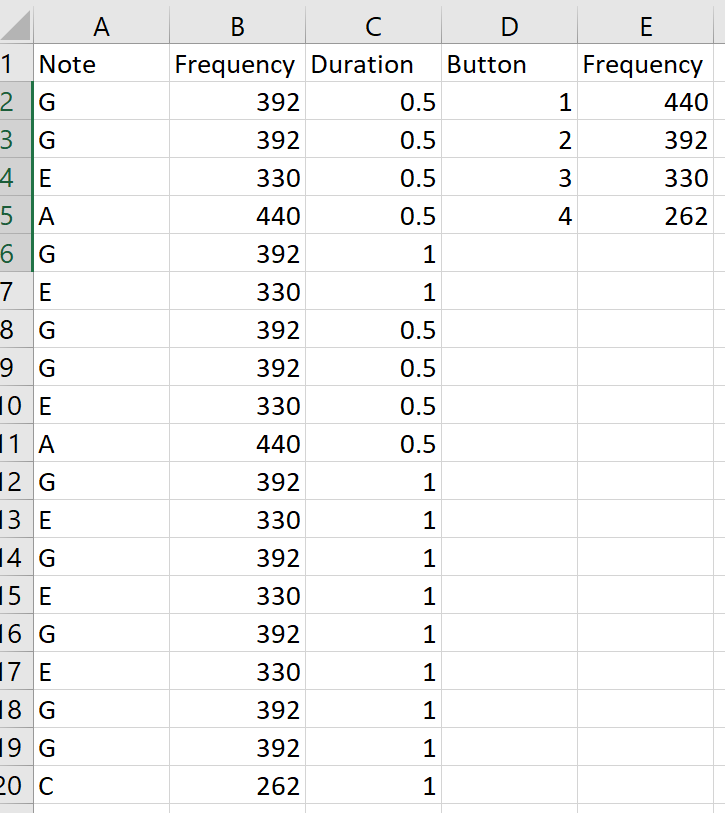Select cell B17 with value 330
The width and height of the screenshot is (725, 813).
[238, 671]
